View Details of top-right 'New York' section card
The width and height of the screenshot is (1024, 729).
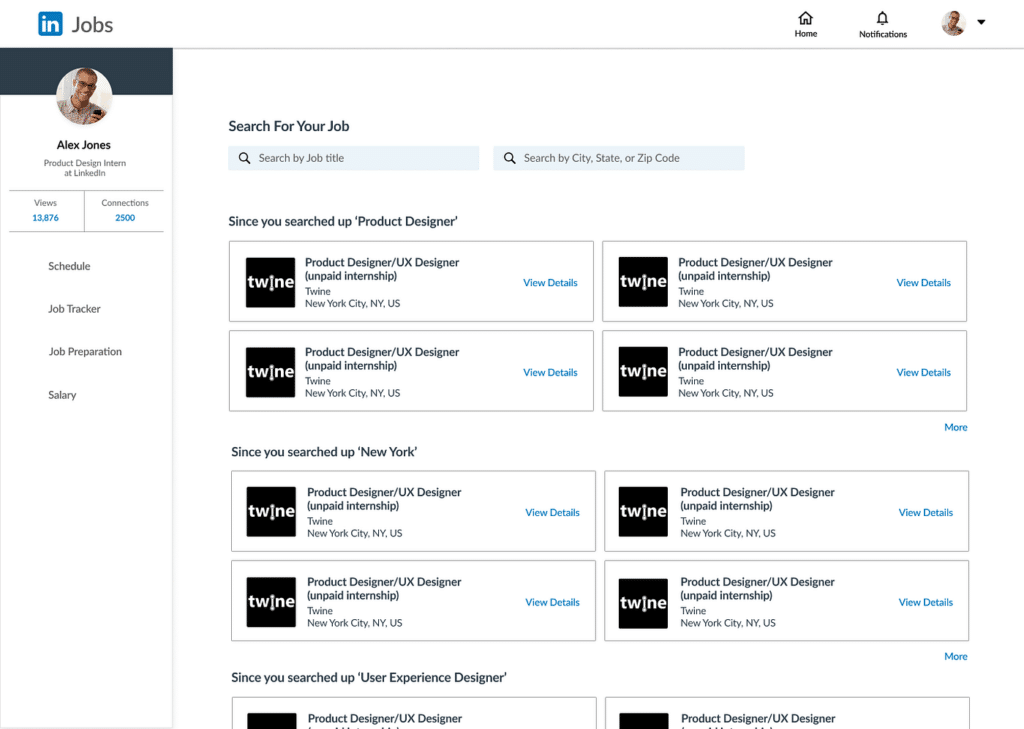click(x=925, y=513)
